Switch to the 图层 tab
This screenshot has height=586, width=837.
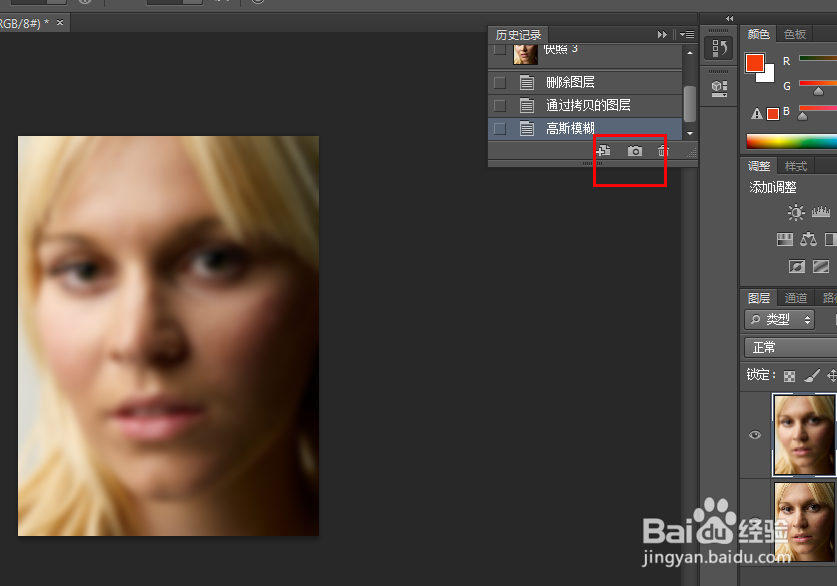pyautogui.click(x=759, y=298)
